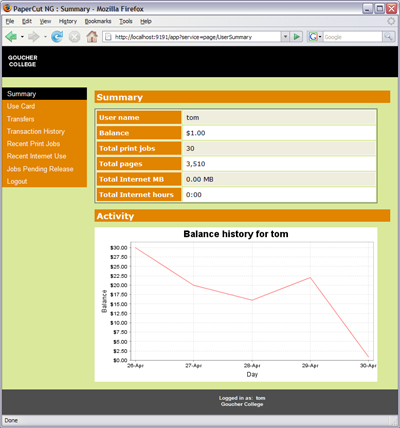Expand the address bar URL dropdown
The image size is (400, 428).
click(x=285, y=37)
